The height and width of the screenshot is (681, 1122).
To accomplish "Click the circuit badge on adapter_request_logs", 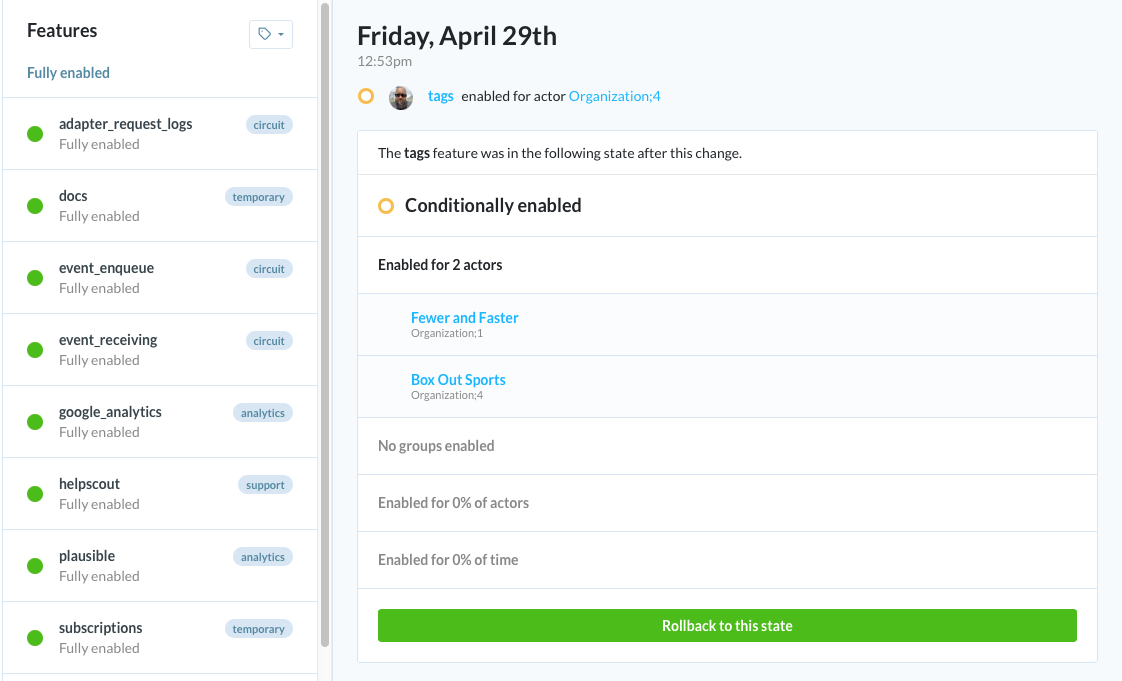I will point(269,124).
